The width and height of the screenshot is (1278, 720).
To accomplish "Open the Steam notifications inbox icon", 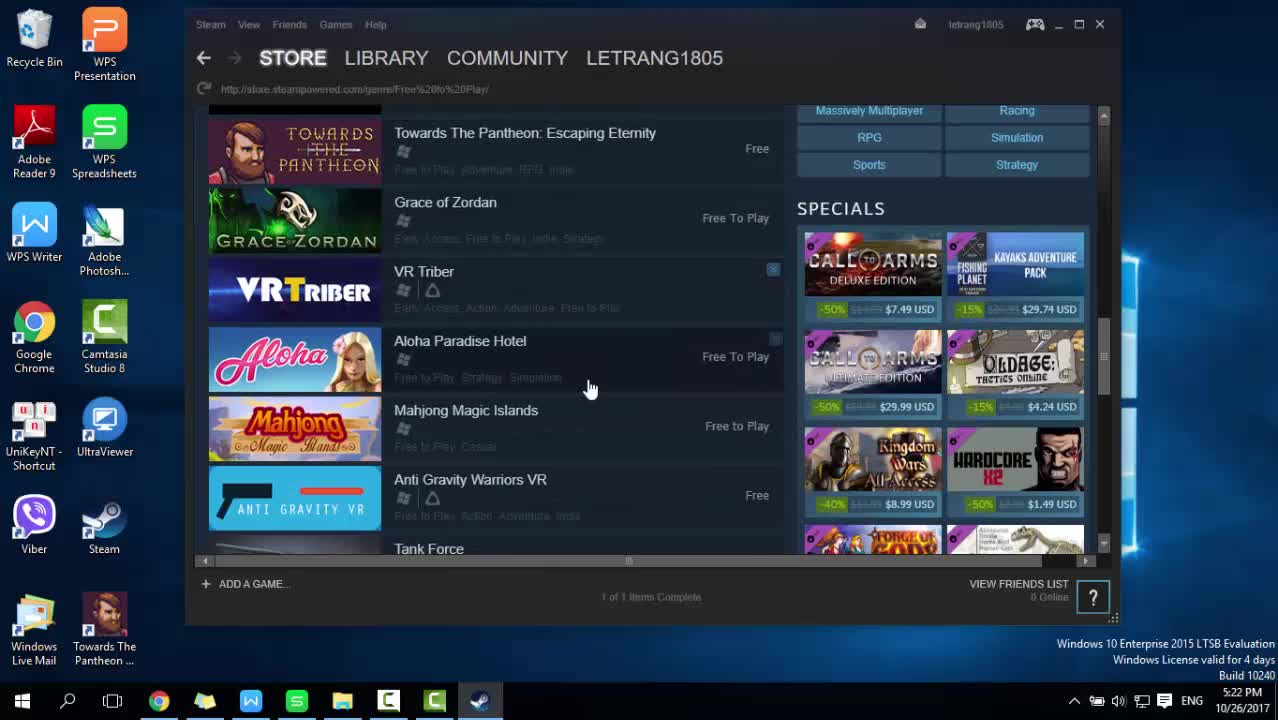I will (920, 24).
